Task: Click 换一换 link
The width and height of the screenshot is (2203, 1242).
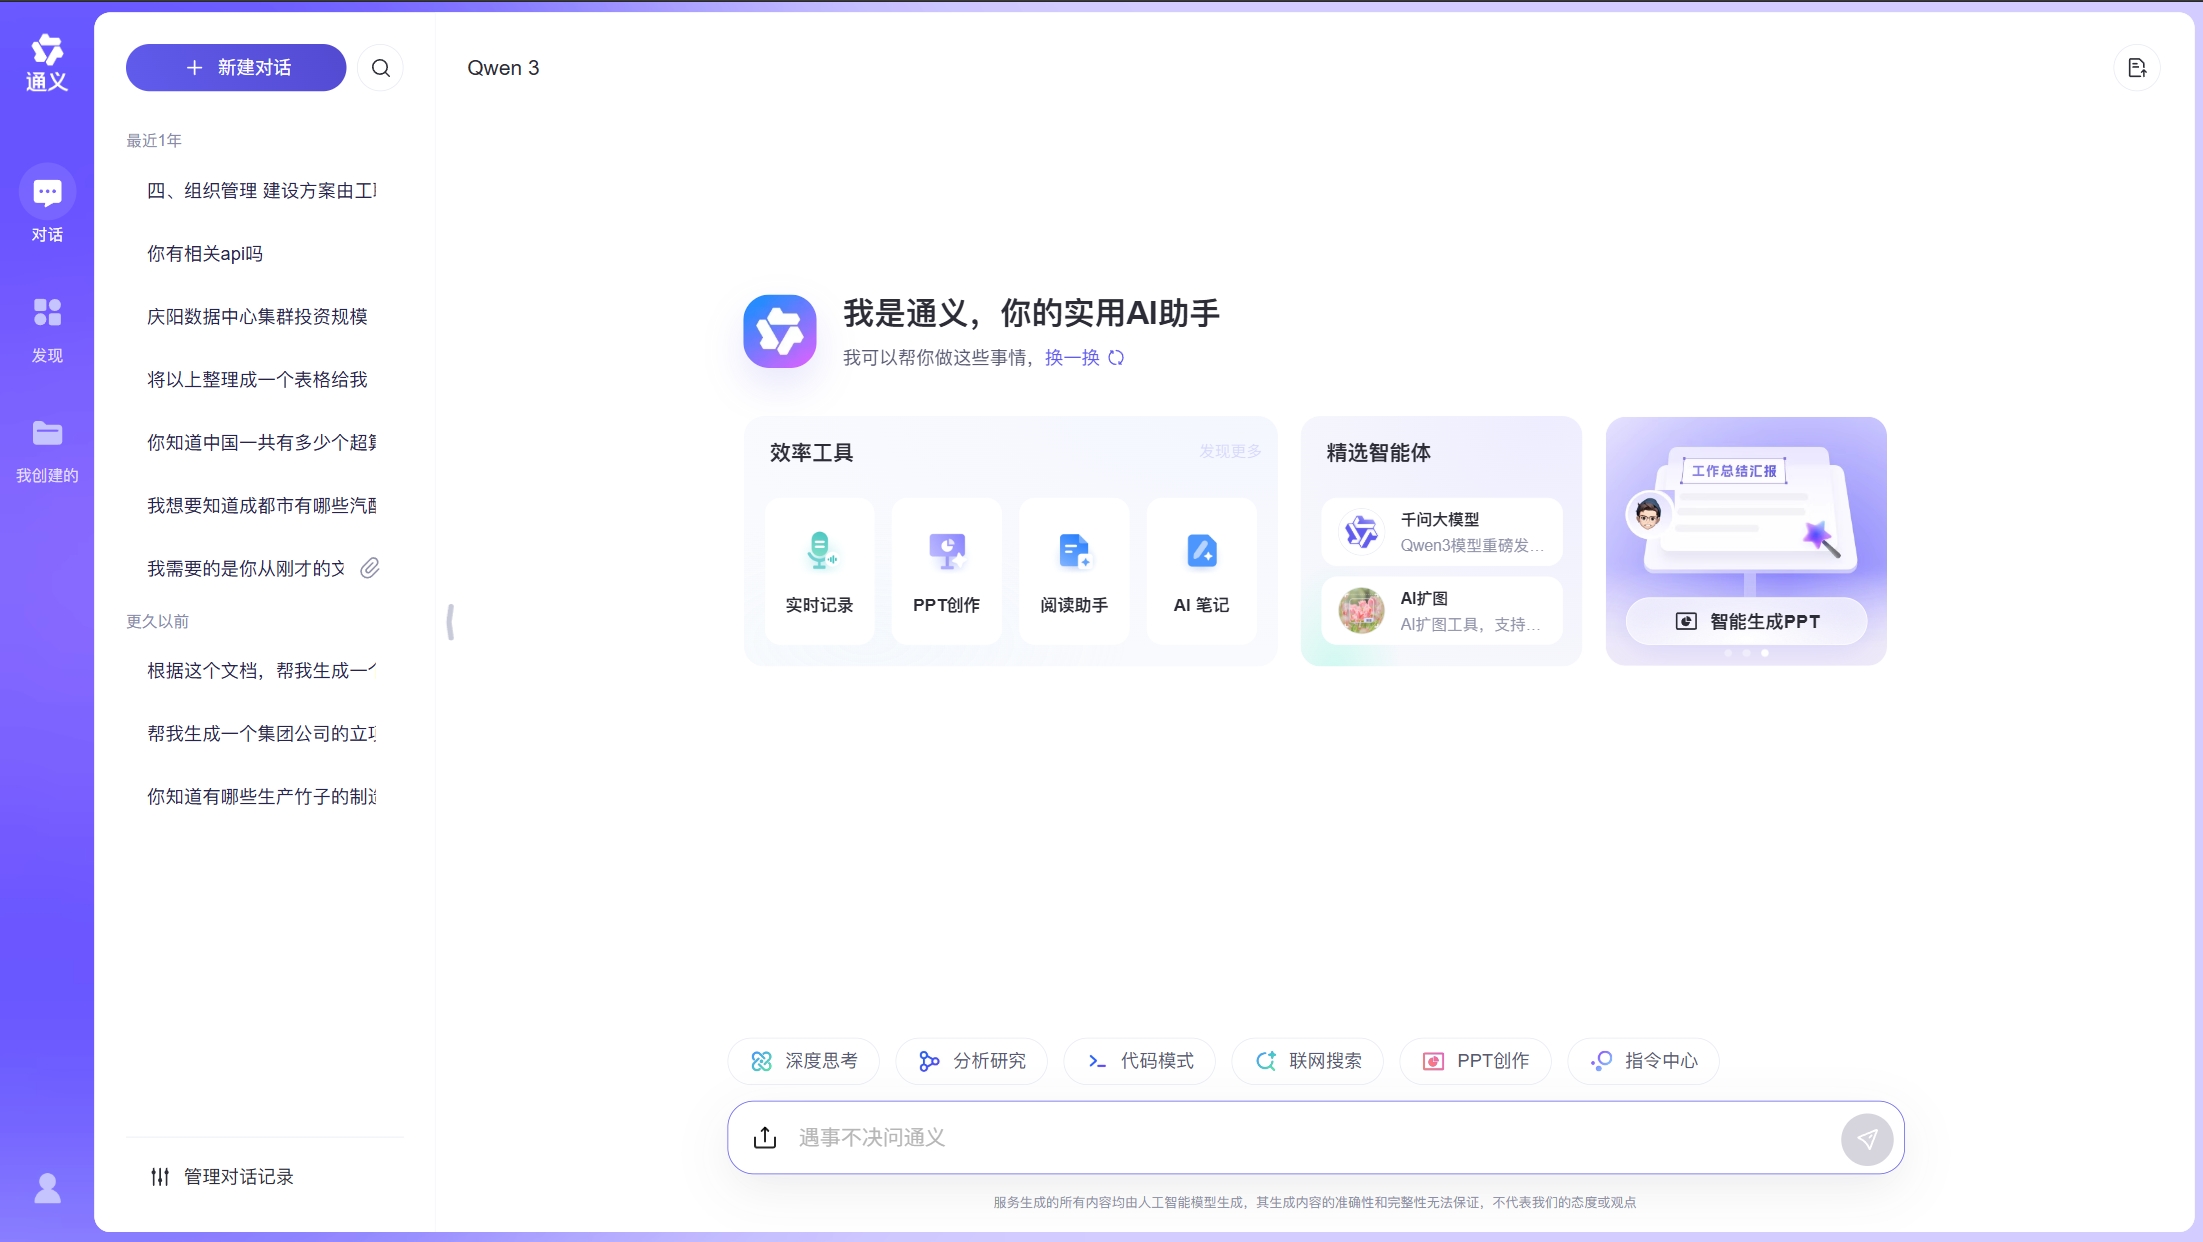Action: pyautogui.click(x=1072, y=358)
